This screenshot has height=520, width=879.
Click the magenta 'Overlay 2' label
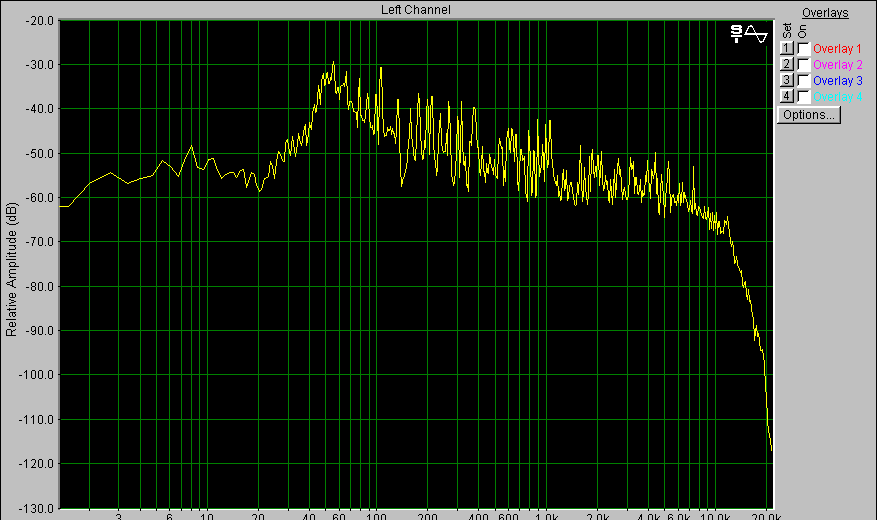(x=838, y=64)
